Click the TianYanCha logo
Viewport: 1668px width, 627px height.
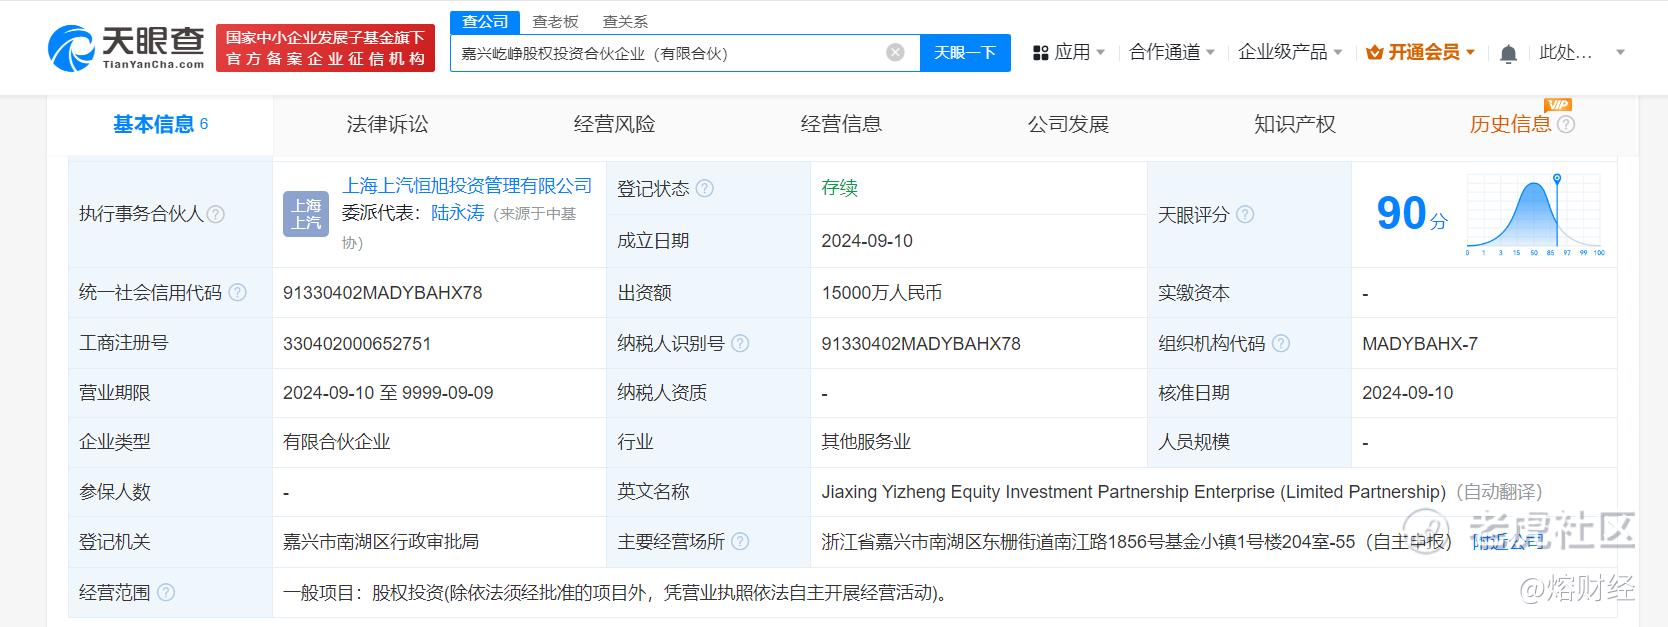click(126, 48)
